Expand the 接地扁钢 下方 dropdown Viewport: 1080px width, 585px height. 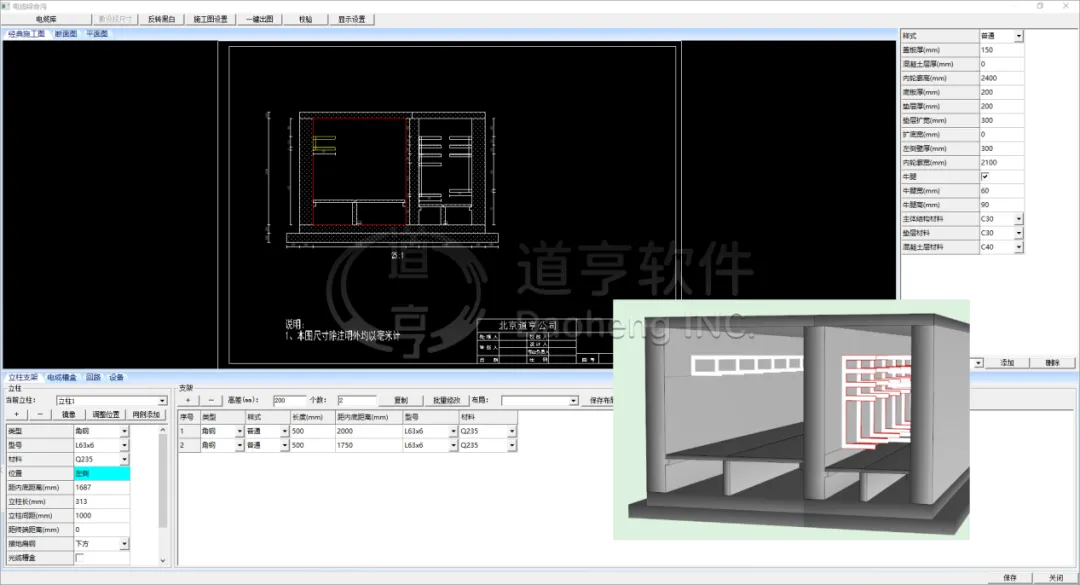pos(124,544)
